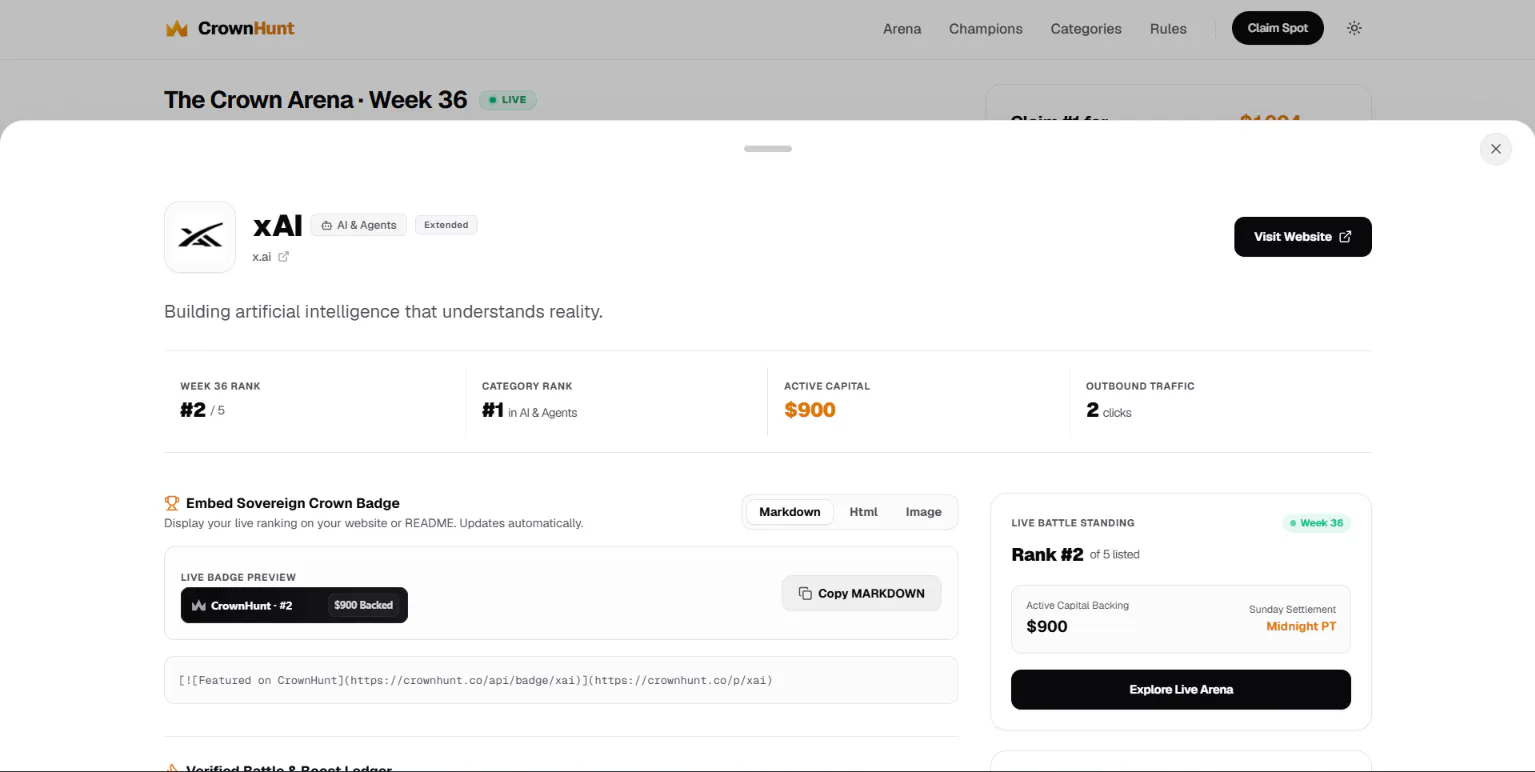Viewport: 1535px width, 772px height.
Task: Click the Visit Website button
Action: [1302, 237]
